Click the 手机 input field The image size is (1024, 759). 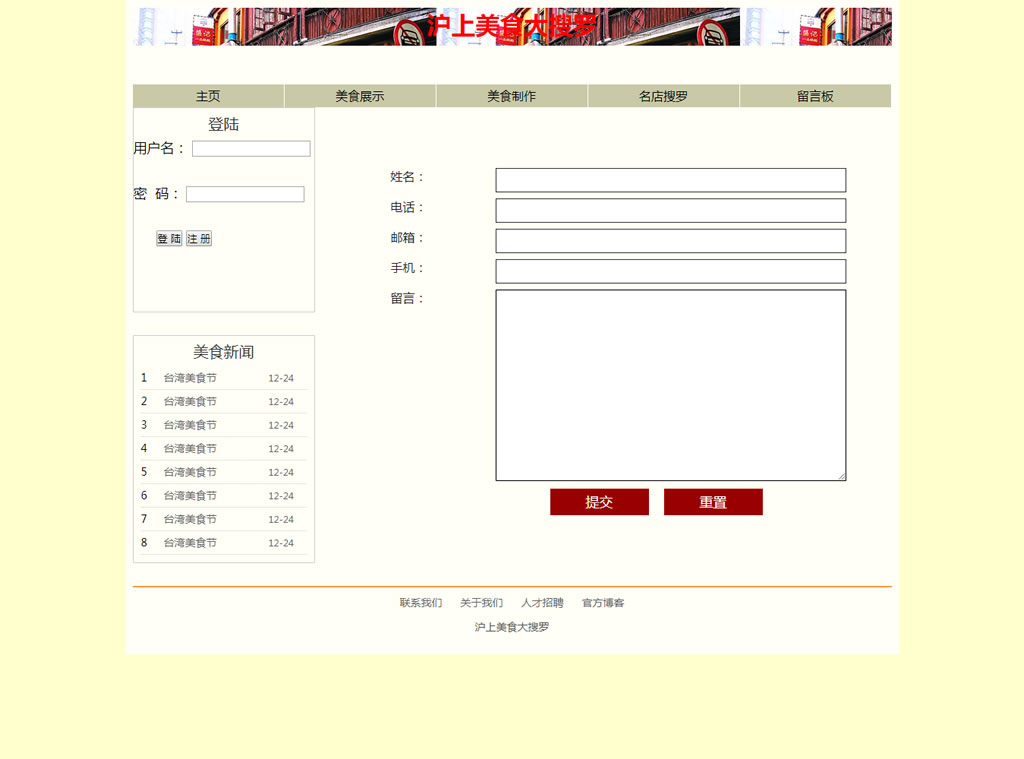click(670, 271)
